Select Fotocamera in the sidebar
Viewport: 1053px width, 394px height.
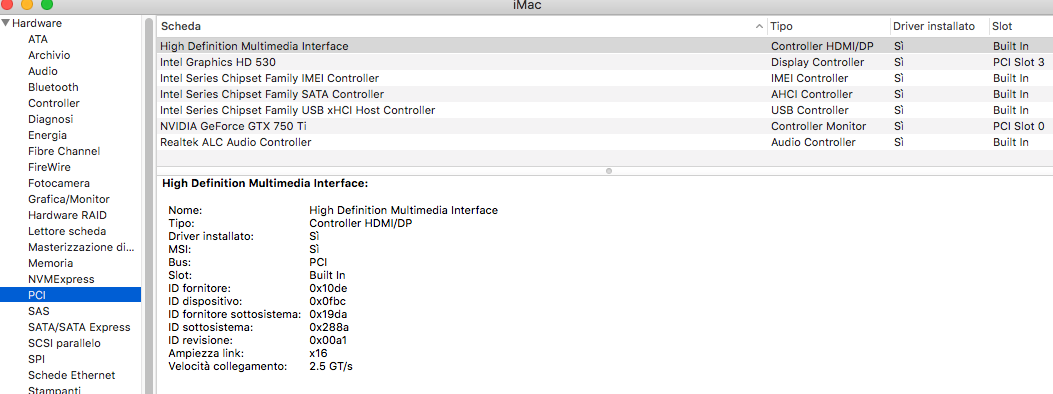pyautogui.click(x=59, y=183)
